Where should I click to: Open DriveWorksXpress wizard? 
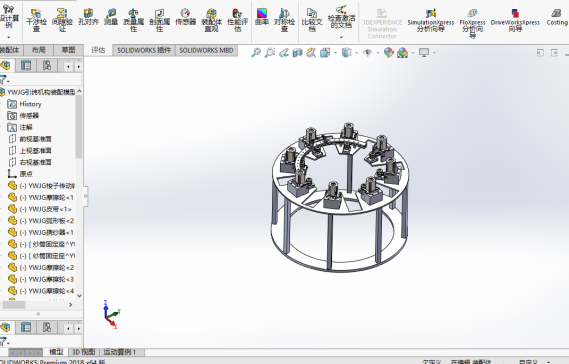point(515,20)
